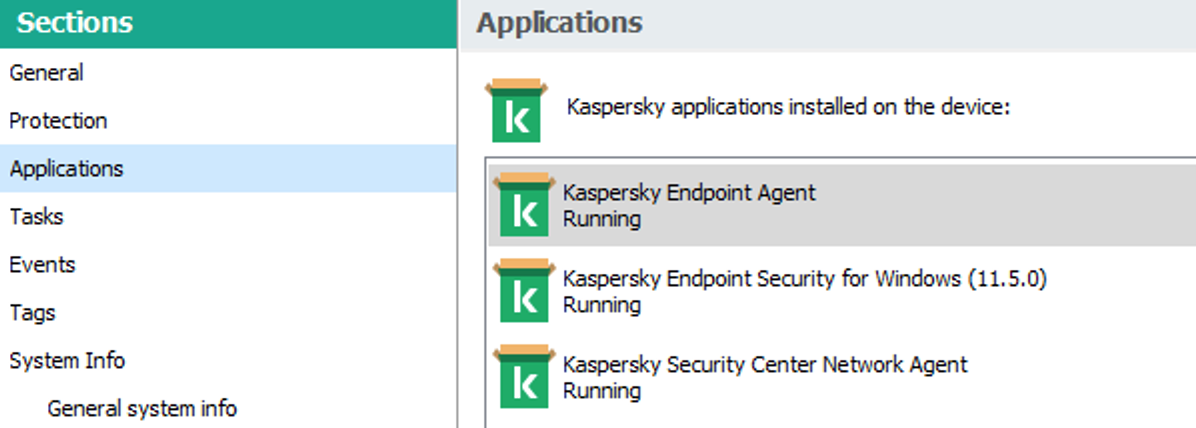Screen dimensions: 1196x428
Task: Click the Applications panel header title
Action: pyautogui.click(x=559, y=23)
